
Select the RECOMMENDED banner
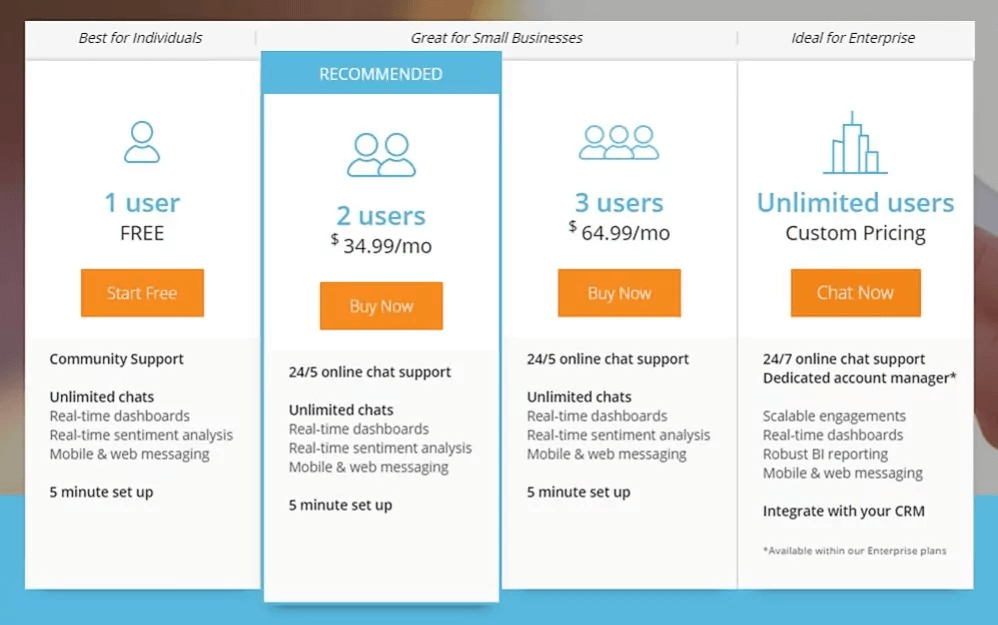tap(381, 74)
